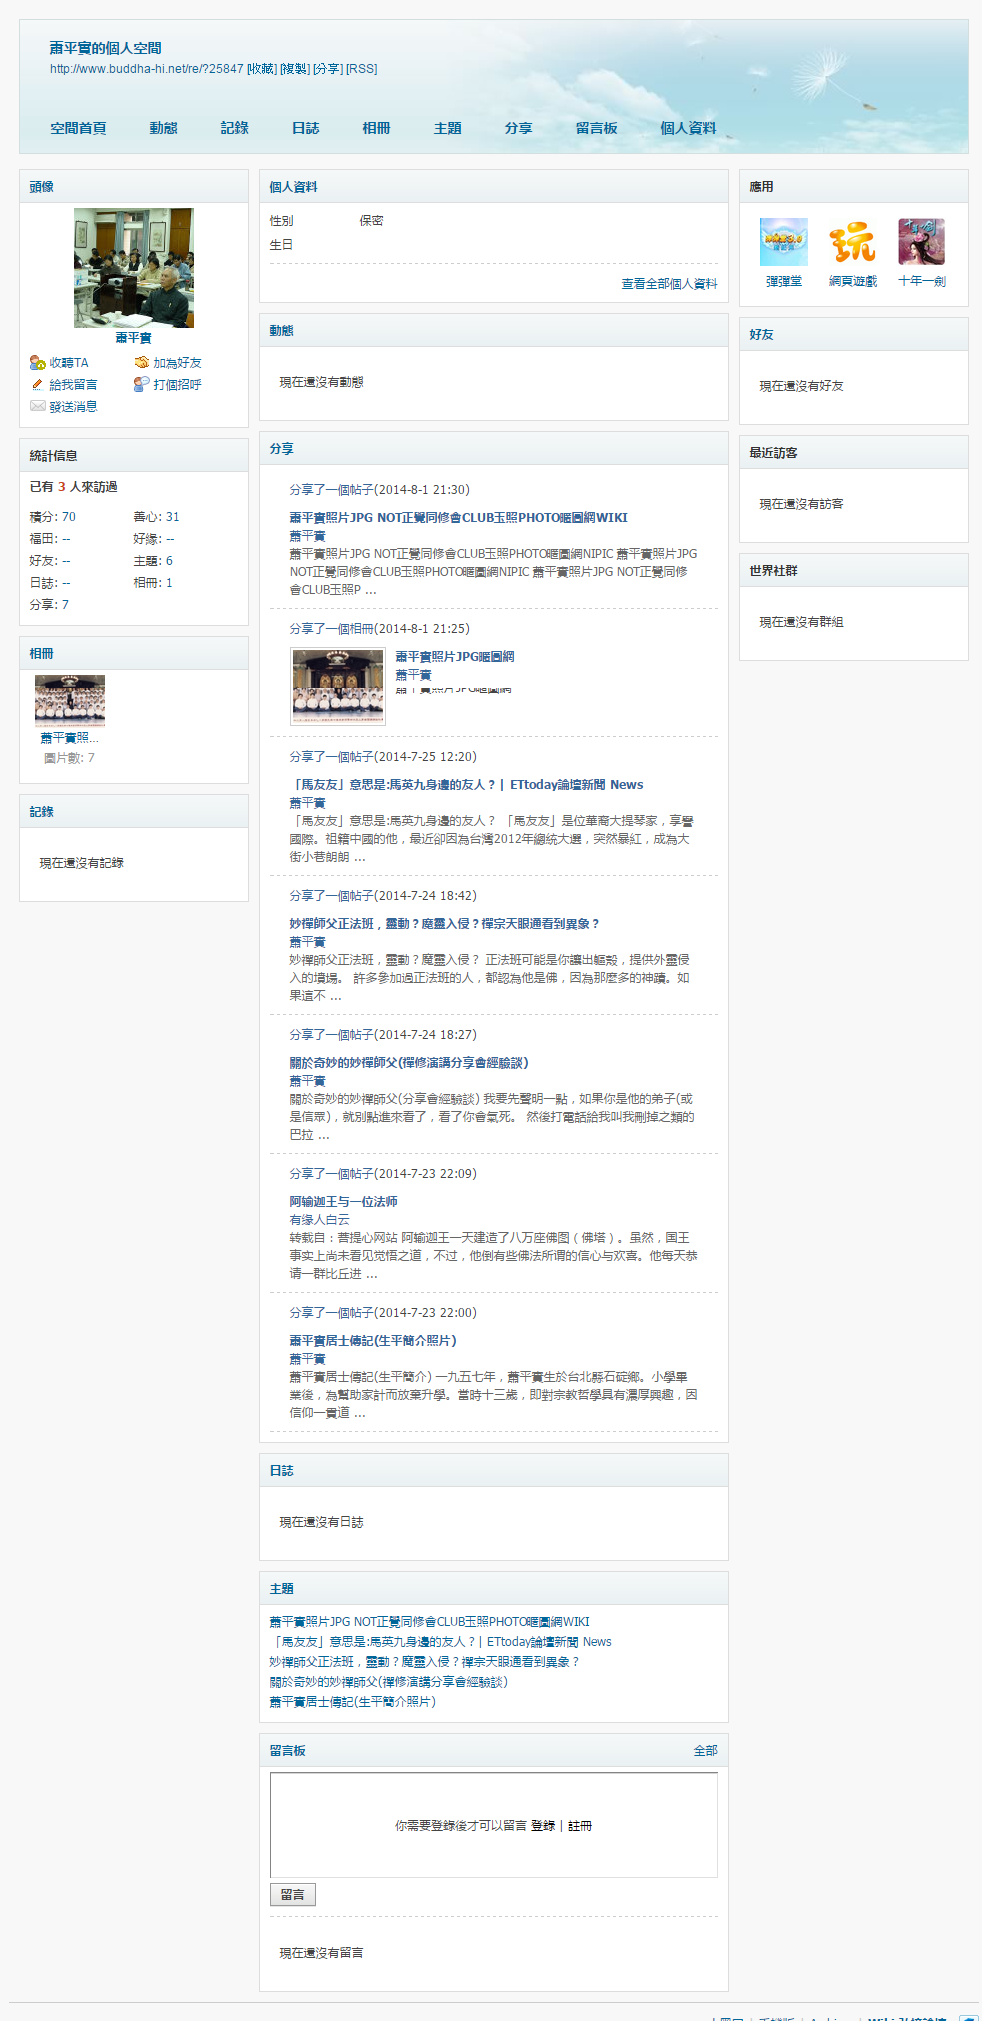Click the [RSS] link in header
Viewport: 982px width, 2021px height.
pos(362,69)
